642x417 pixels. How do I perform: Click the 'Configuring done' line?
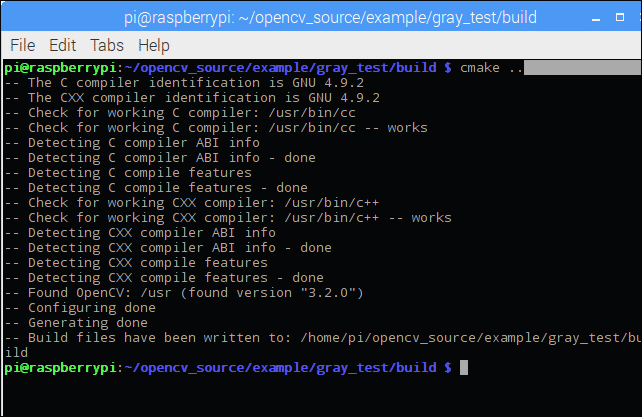coord(80,308)
